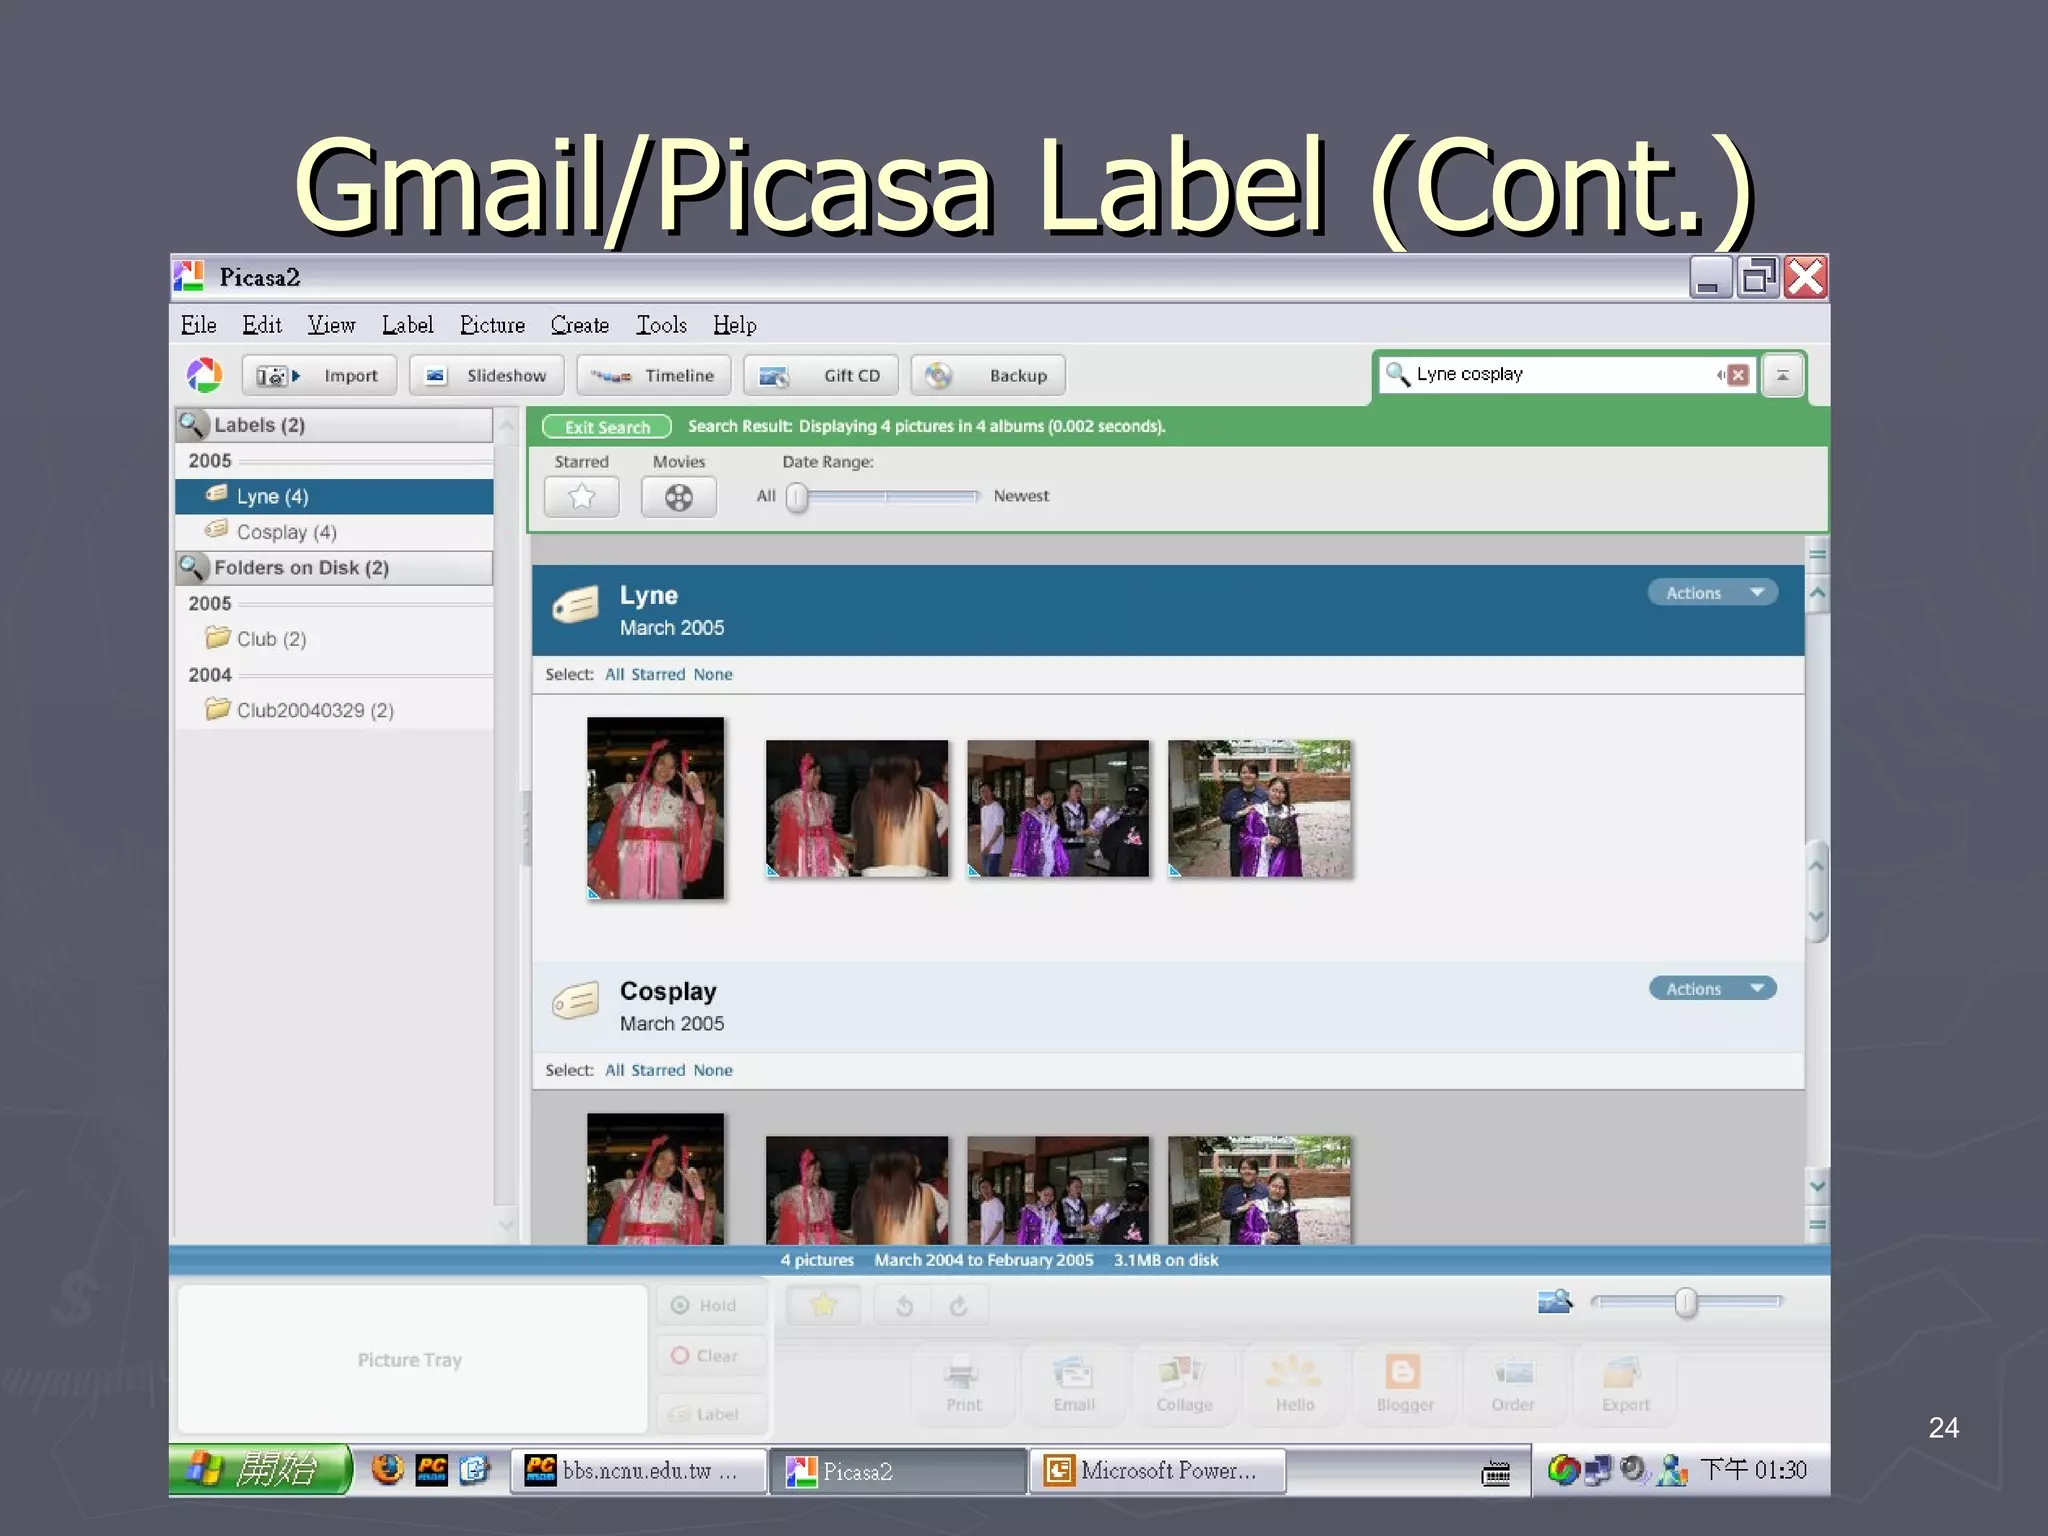
Task: Click the Picasa logo icon in toolbar
Action: (204, 375)
